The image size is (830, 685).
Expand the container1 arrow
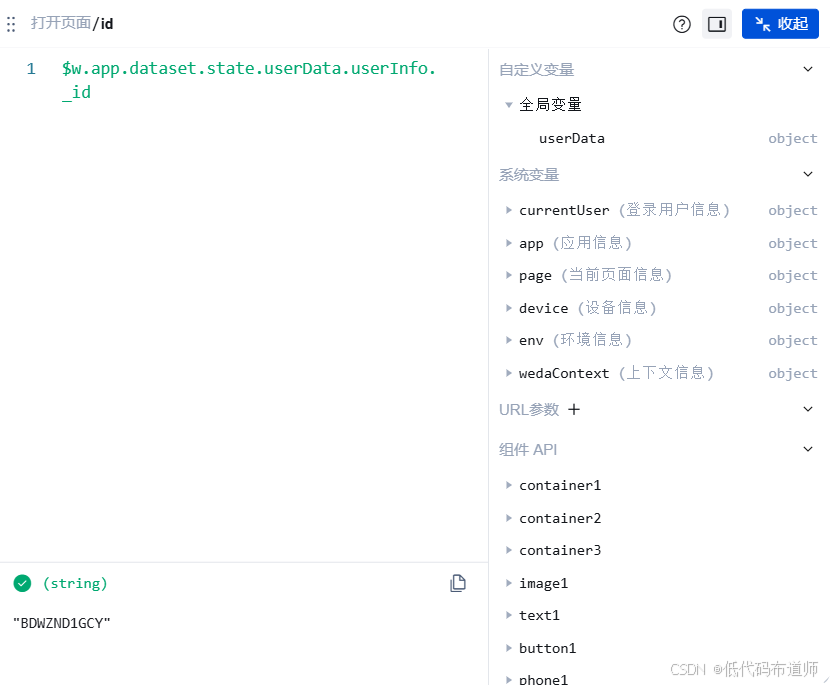pos(509,485)
